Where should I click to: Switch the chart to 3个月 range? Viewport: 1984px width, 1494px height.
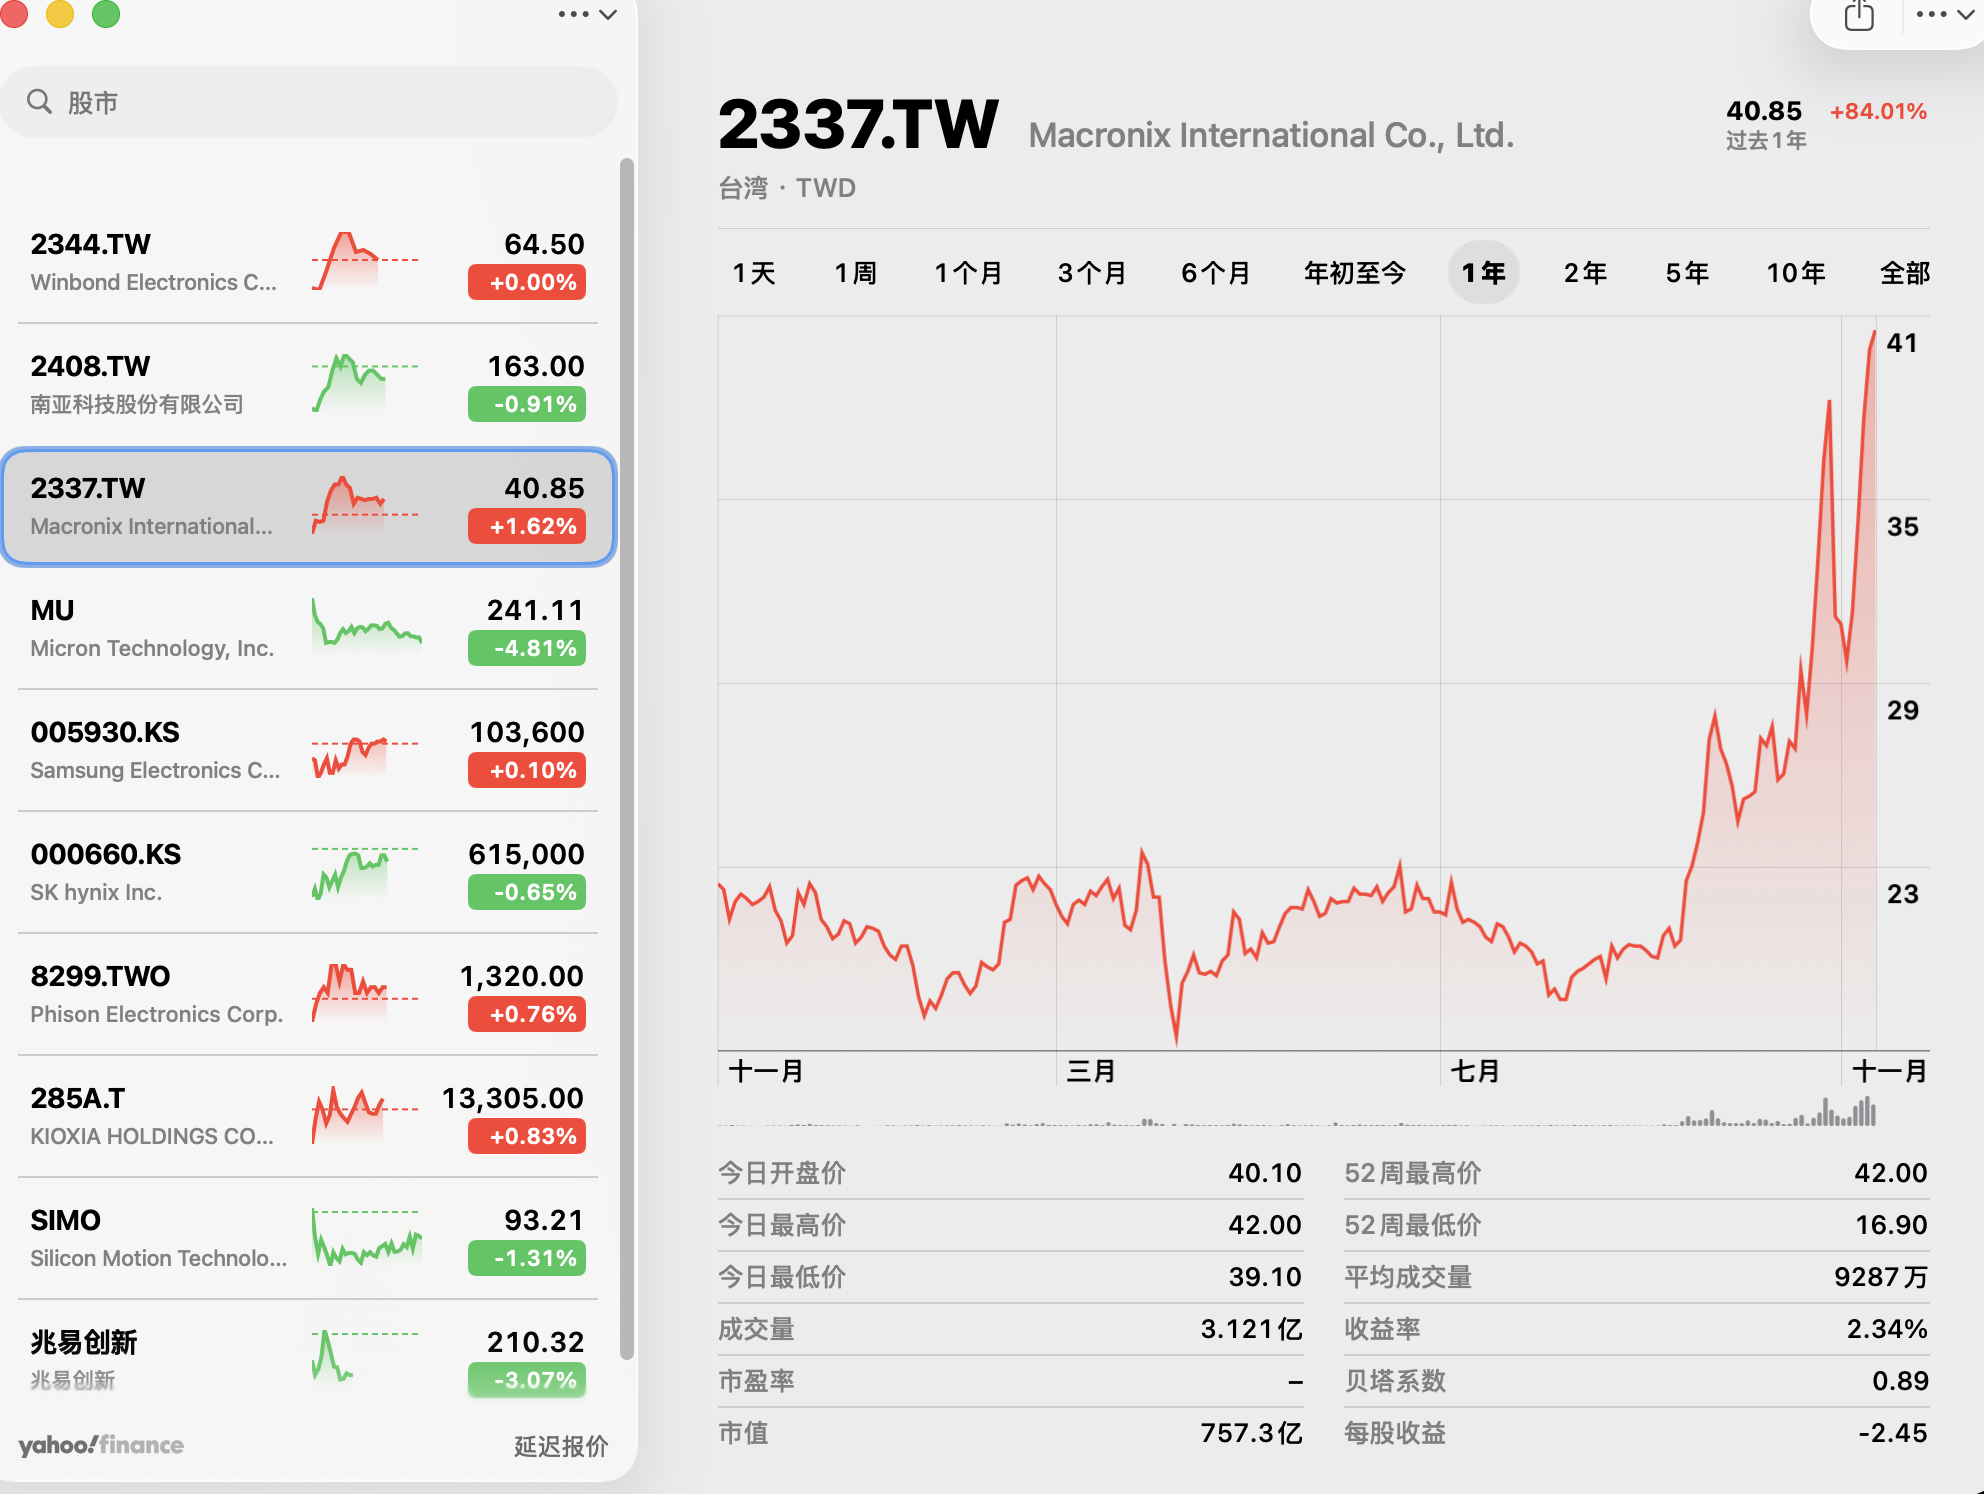coord(1091,273)
